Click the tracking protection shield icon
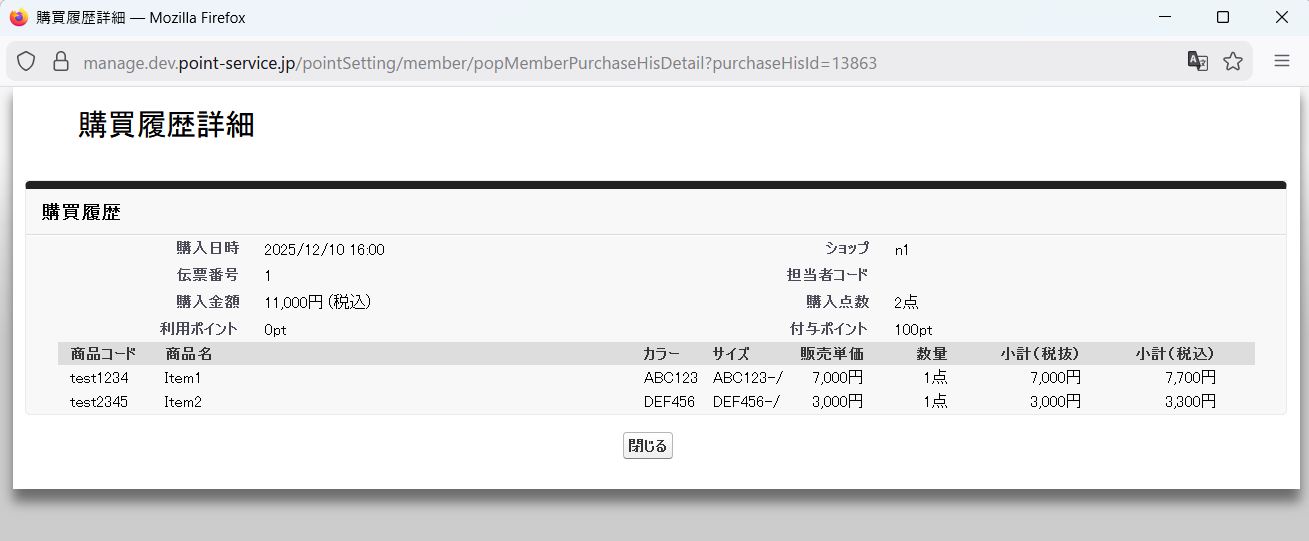1309x541 pixels. pyautogui.click(x=27, y=62)
